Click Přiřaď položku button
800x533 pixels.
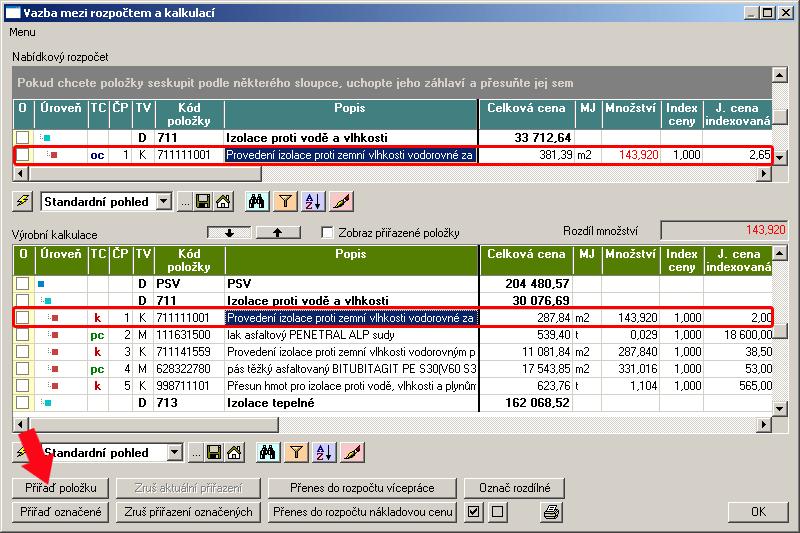[x=61, y=488]
